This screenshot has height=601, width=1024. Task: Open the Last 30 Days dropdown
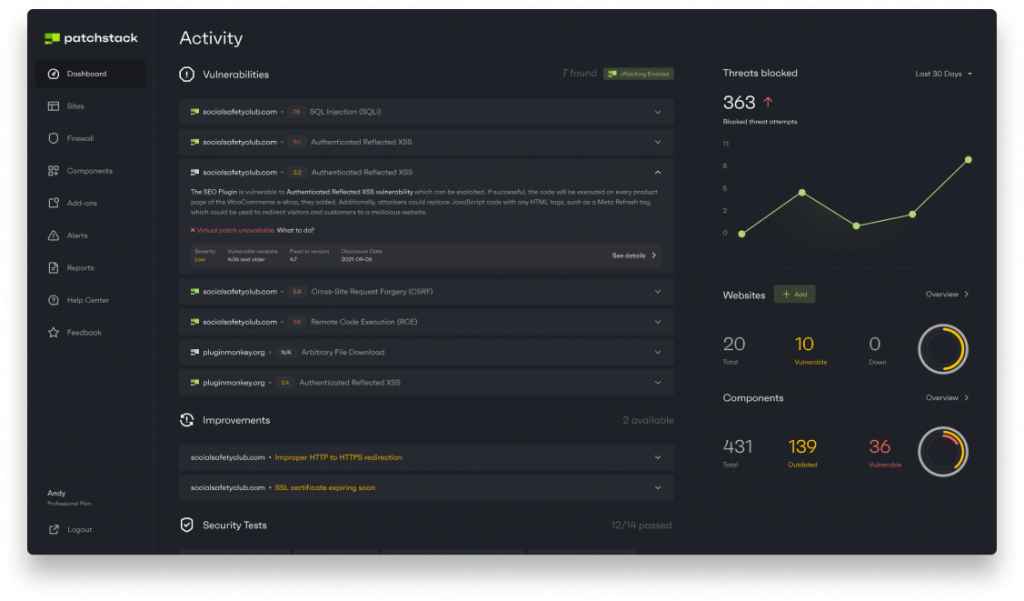tap(944, 74)
